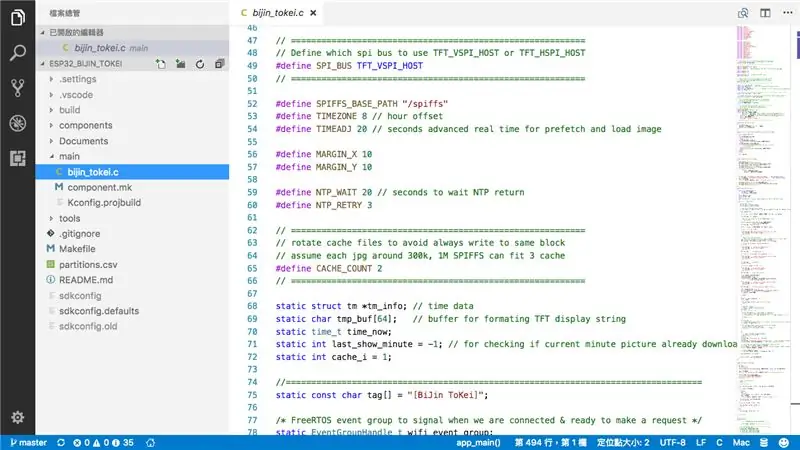
Task: Click the master branch indicator in status bar
Action: 29,442
